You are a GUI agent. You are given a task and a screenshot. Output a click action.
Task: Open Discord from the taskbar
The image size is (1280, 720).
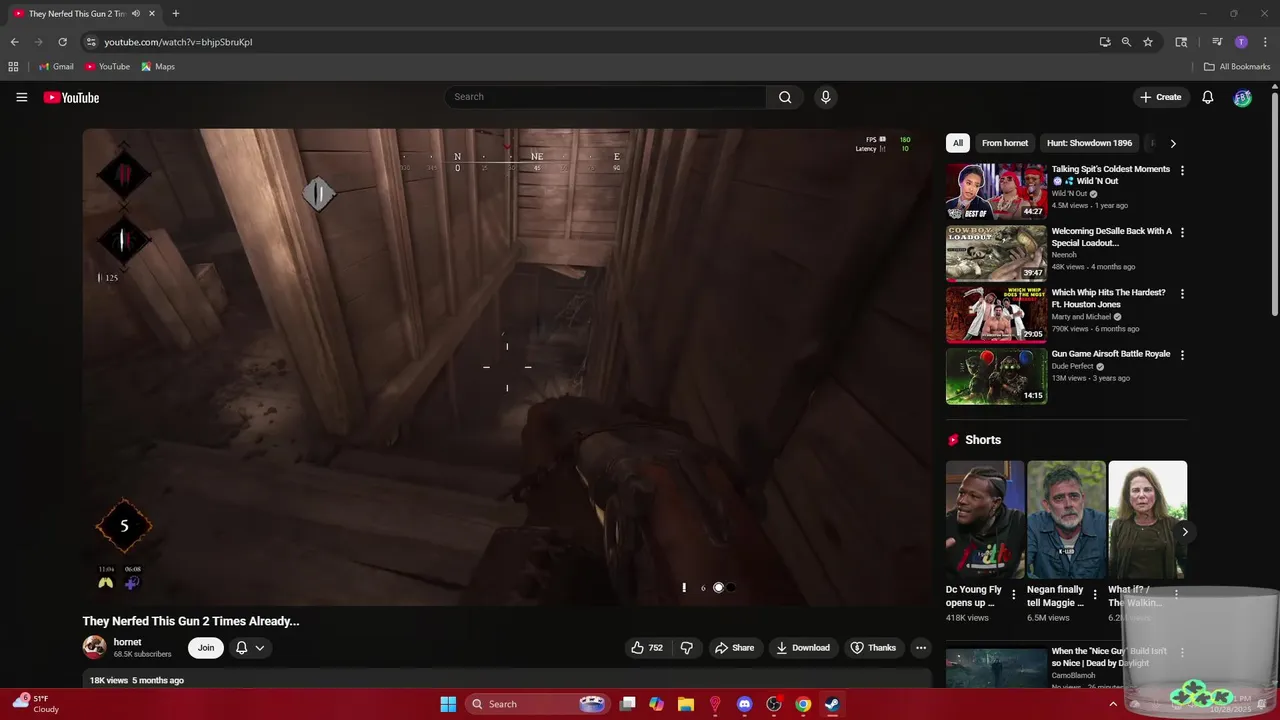(744, 704)
